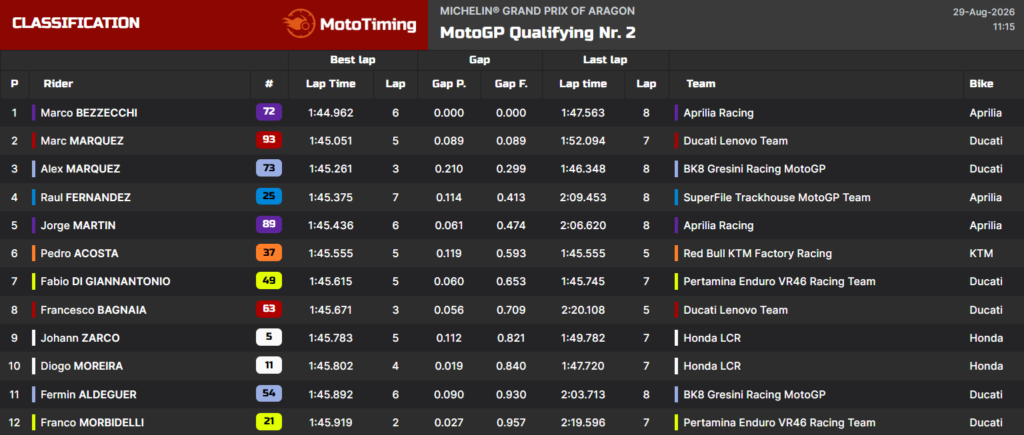
Task: Click MotoGP Qualifying Nr. 2 session title
Action: 537,33
